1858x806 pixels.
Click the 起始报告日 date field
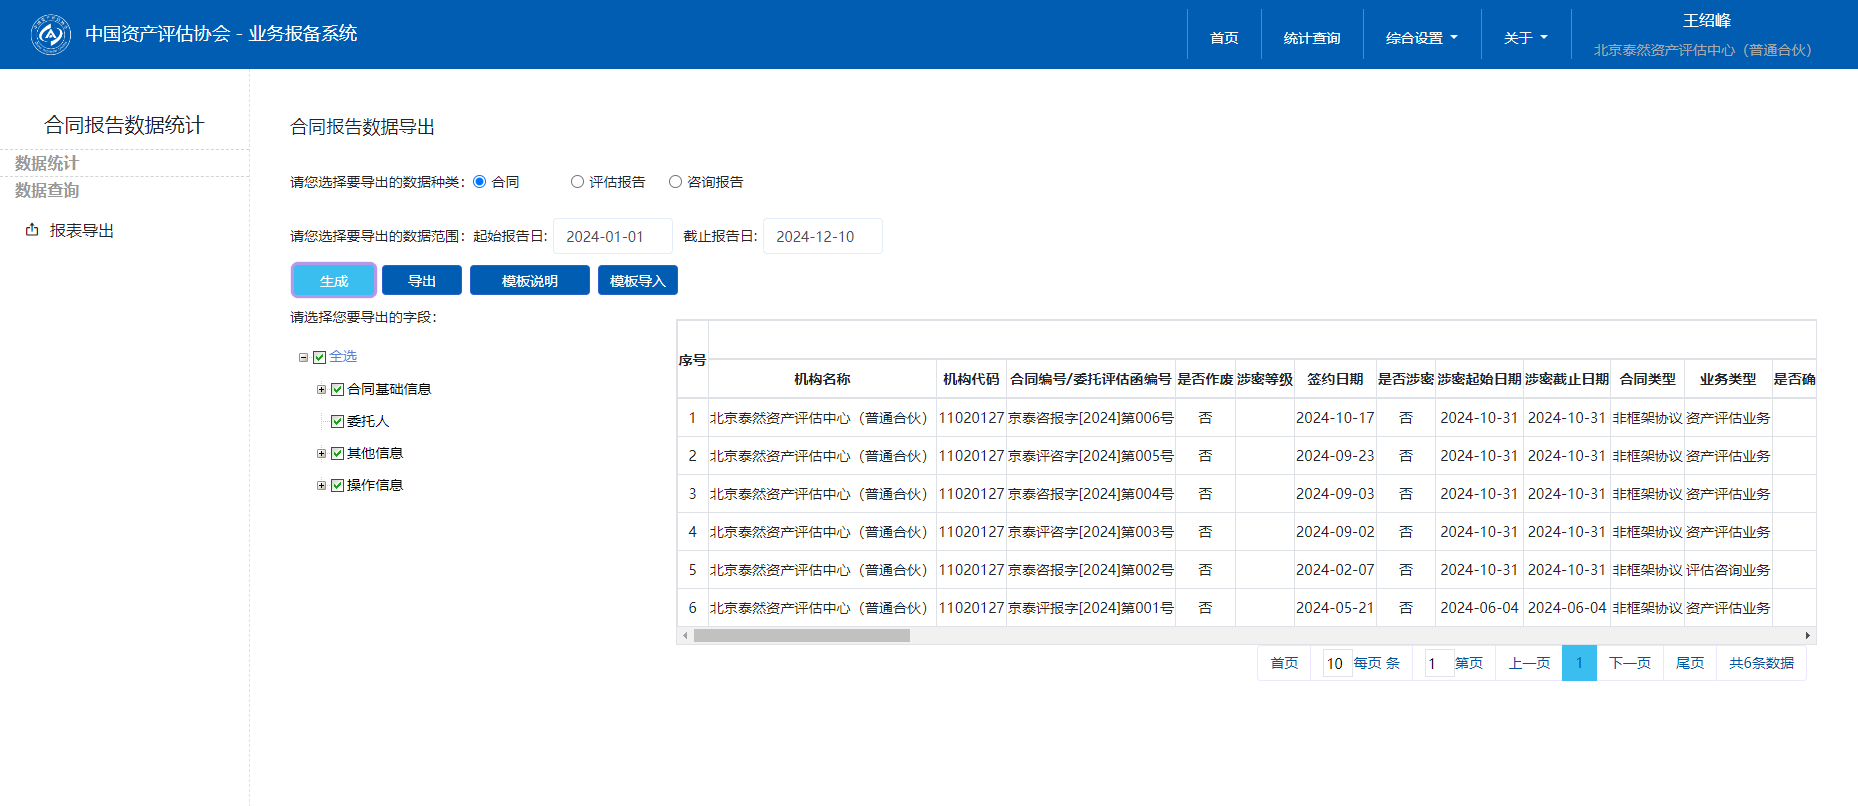pos(612,237)
